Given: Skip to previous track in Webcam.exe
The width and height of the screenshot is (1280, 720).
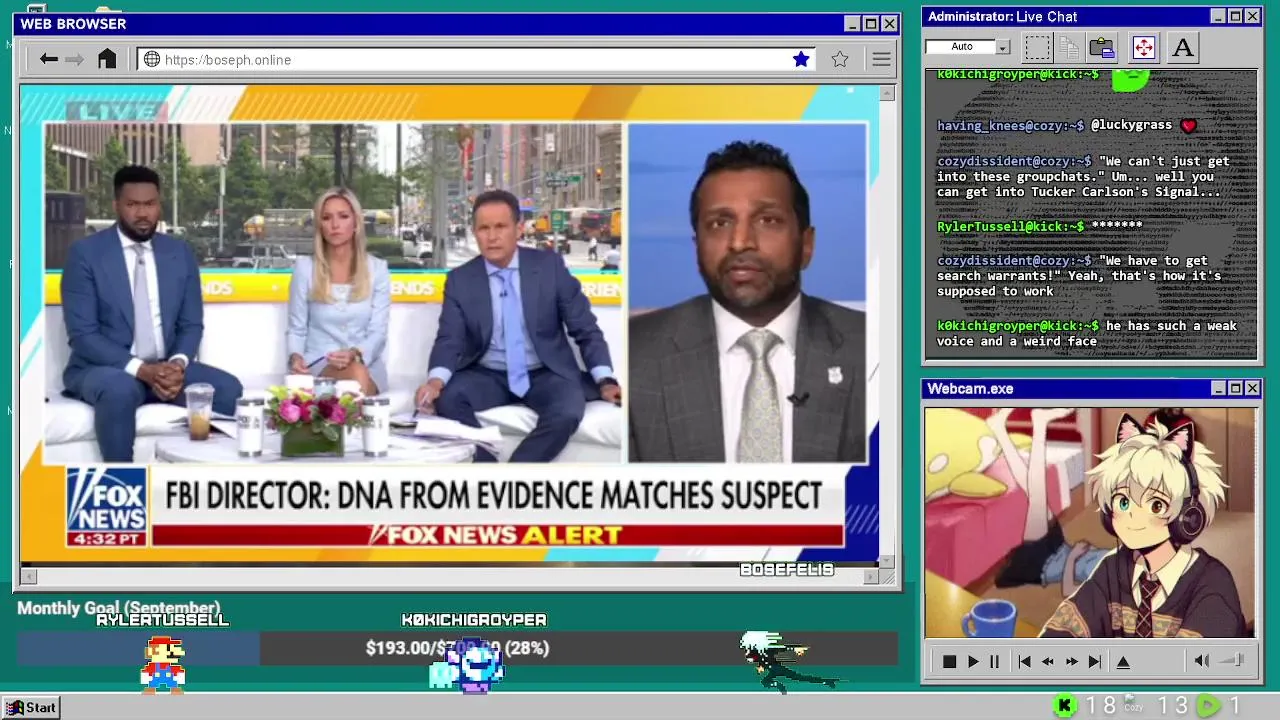Looking at the screenshot, I should coord(1024,662).
